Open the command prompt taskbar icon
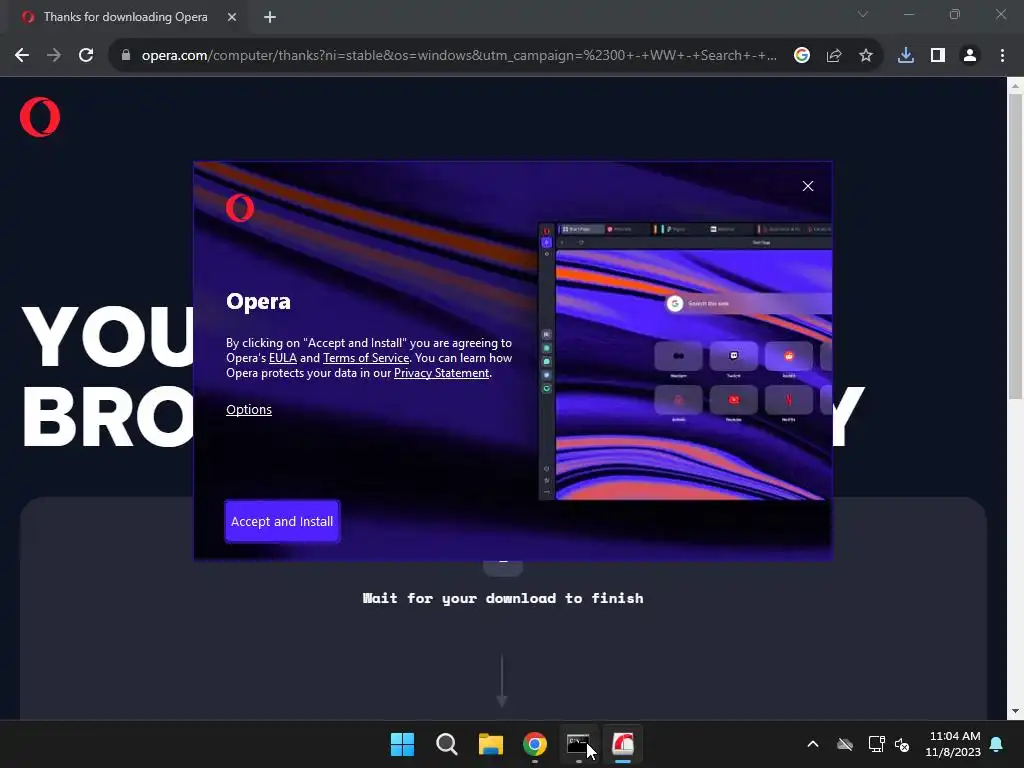 pyautogui.click(x=579, y=744)
